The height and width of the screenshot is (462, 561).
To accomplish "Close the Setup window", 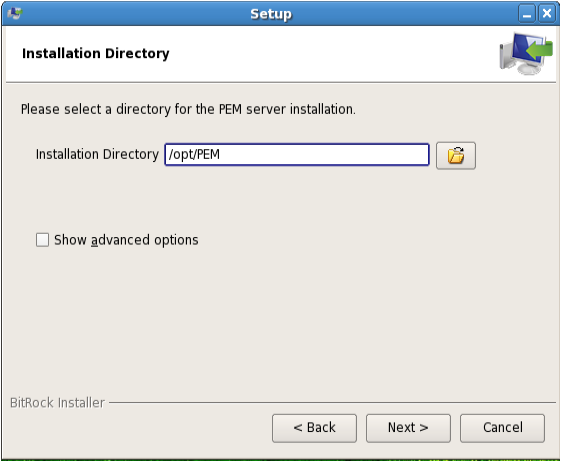I will pyautogui.click(x=547, y=14).
